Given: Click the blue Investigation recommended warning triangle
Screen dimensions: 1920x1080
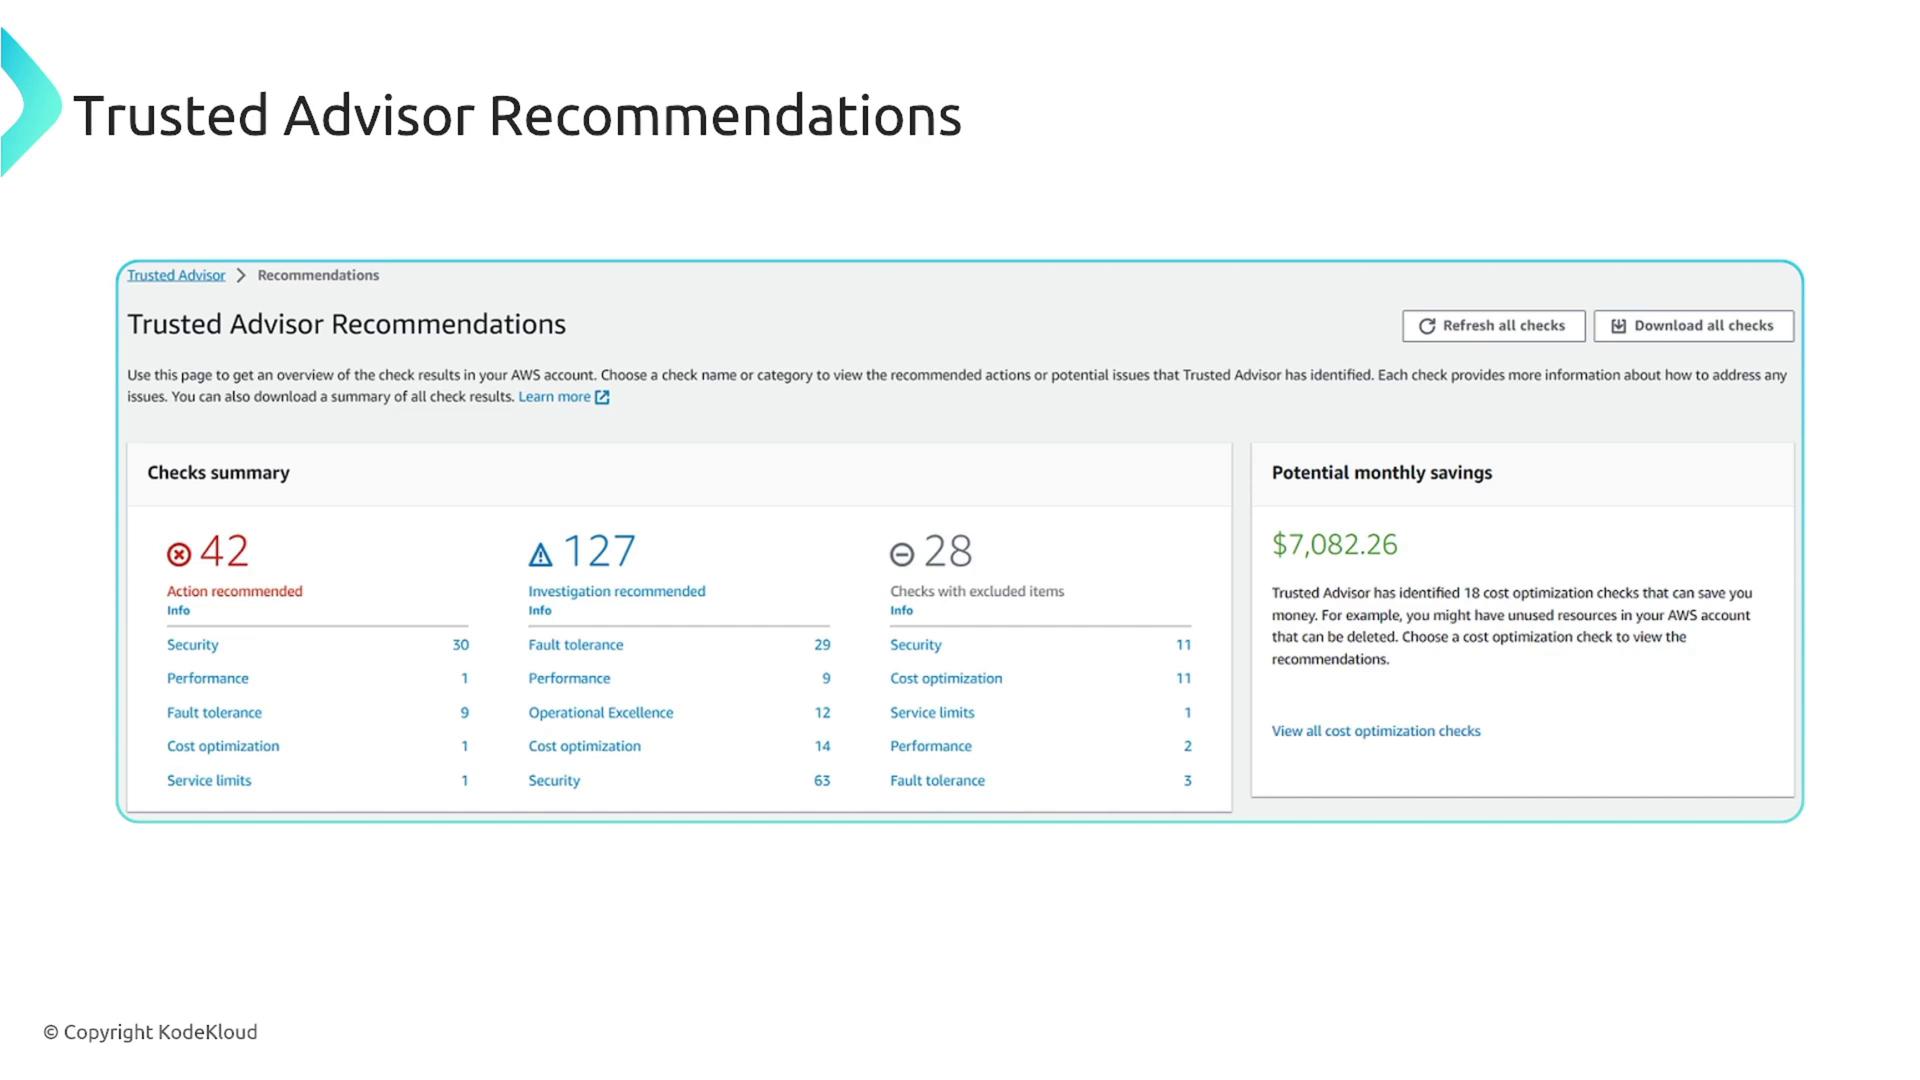Looking at the screenshot, I should (540, 555).
